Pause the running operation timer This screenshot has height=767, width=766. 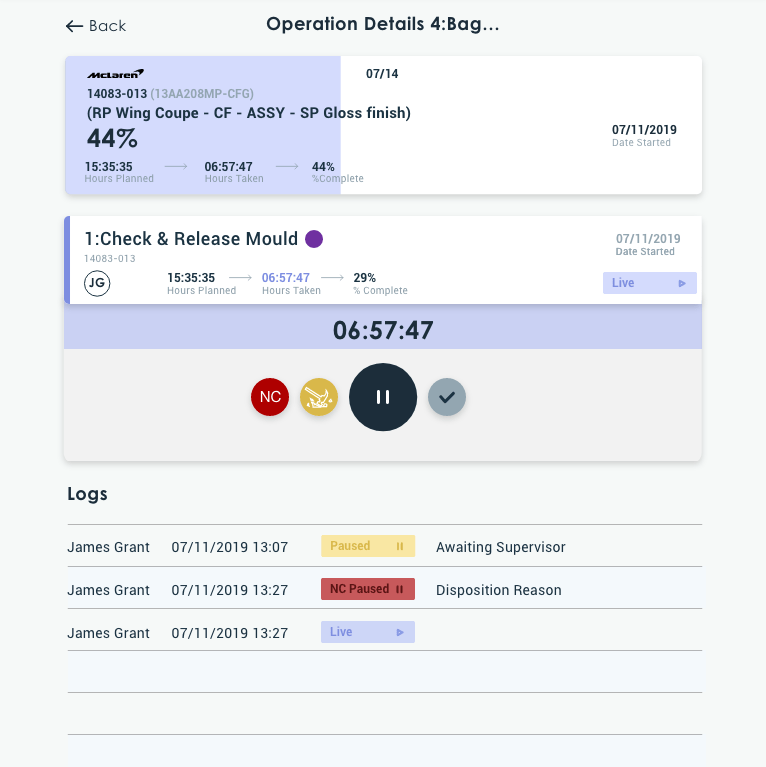click(x=383, y=397)
